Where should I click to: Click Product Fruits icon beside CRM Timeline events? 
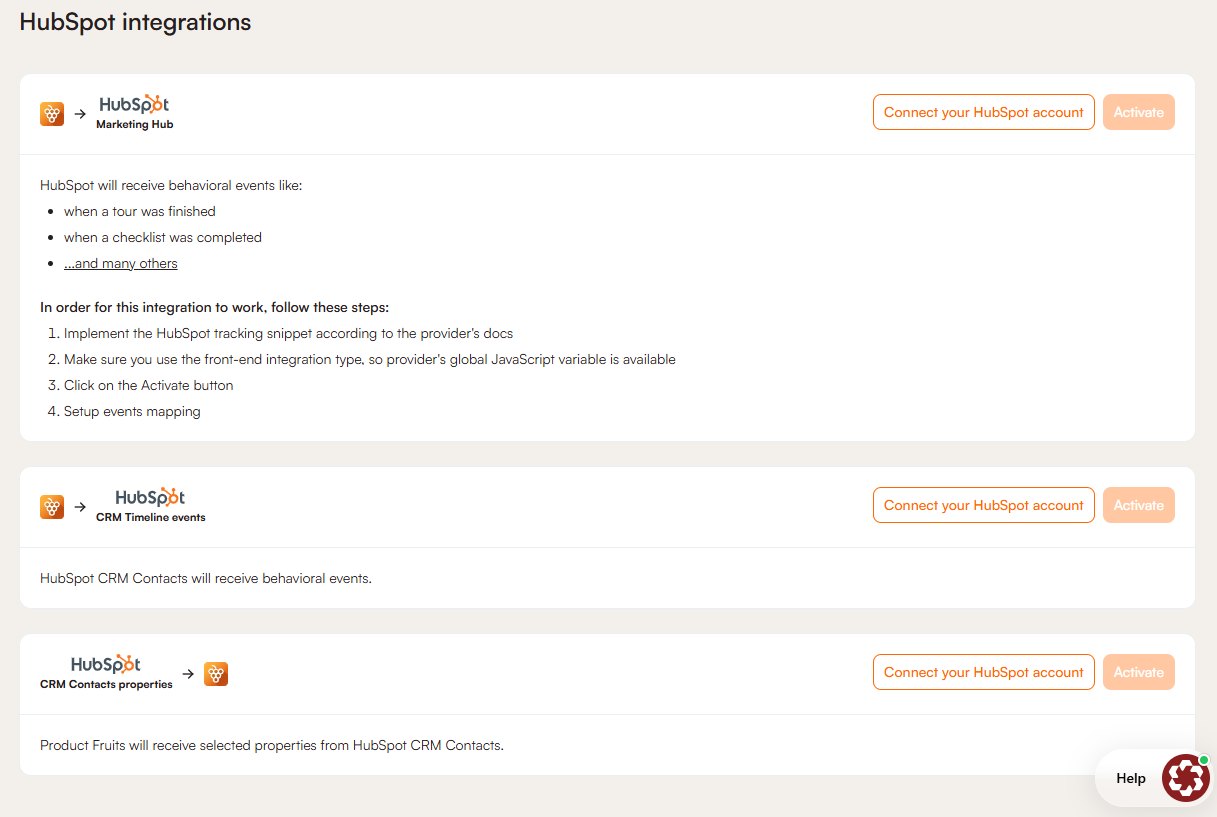[x=52, y=507]
